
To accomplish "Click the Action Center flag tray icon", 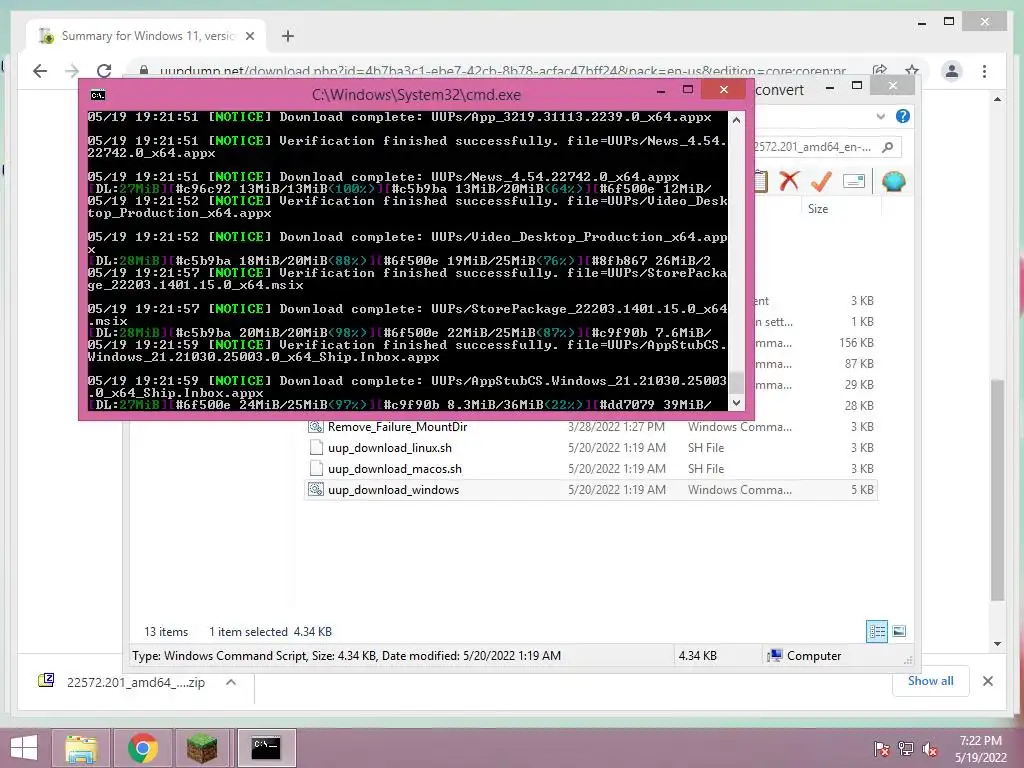I will 881,749.
